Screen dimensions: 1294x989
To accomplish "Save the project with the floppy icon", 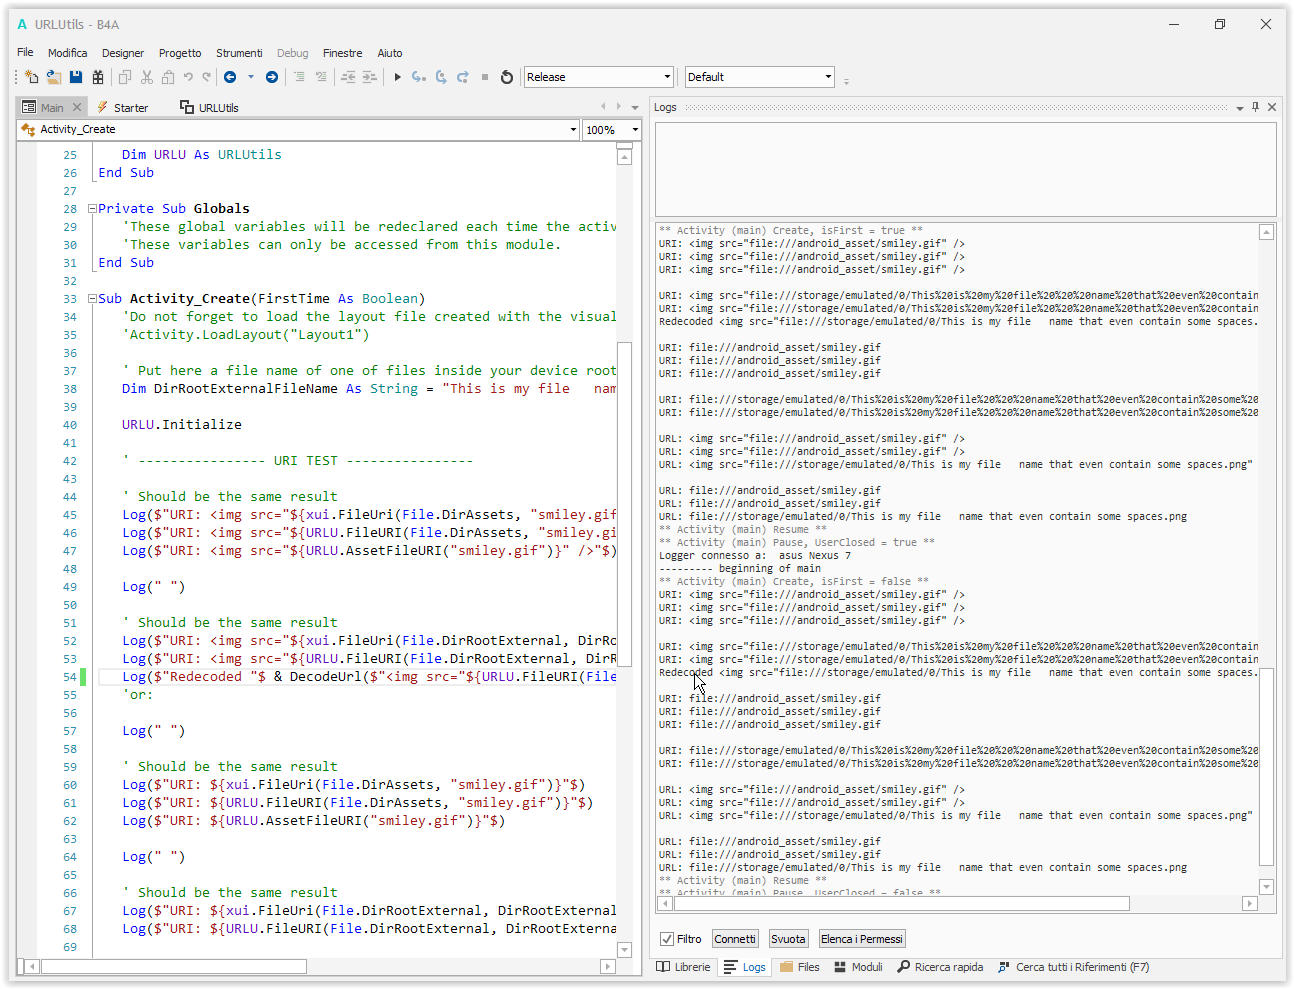I will coord(76,77).
